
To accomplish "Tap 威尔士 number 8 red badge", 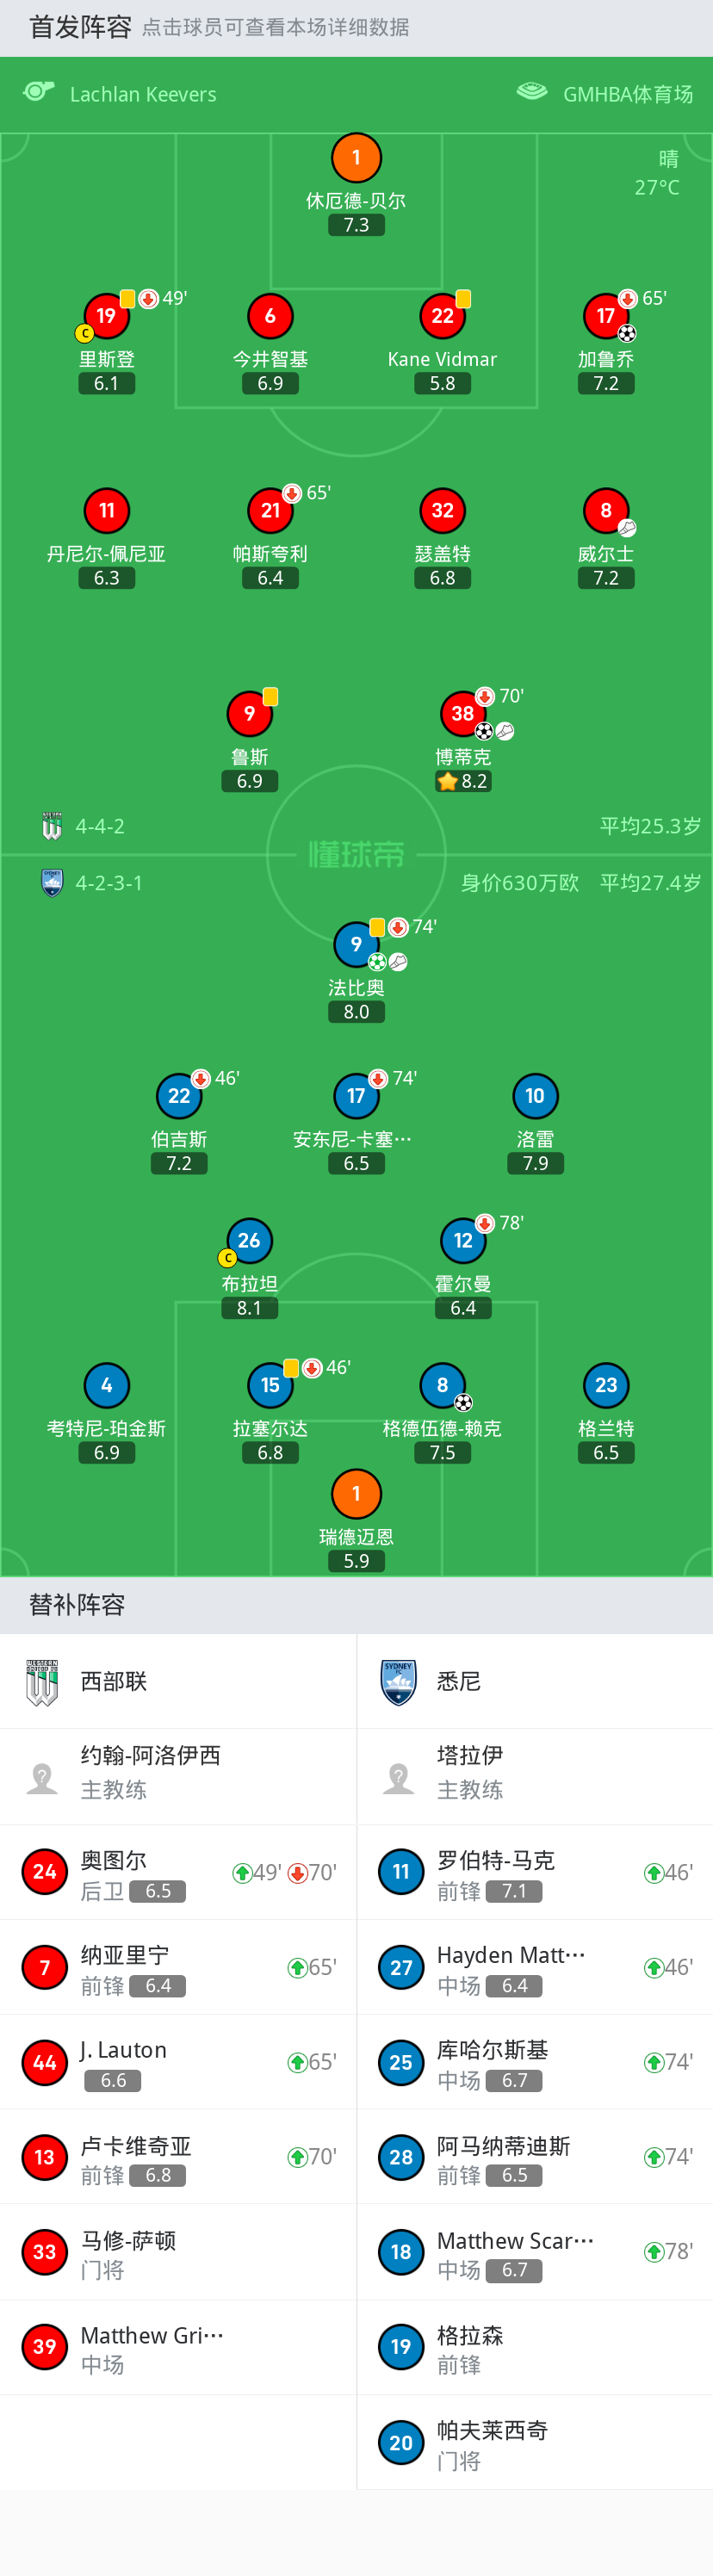I will click(x=606, y=511).
